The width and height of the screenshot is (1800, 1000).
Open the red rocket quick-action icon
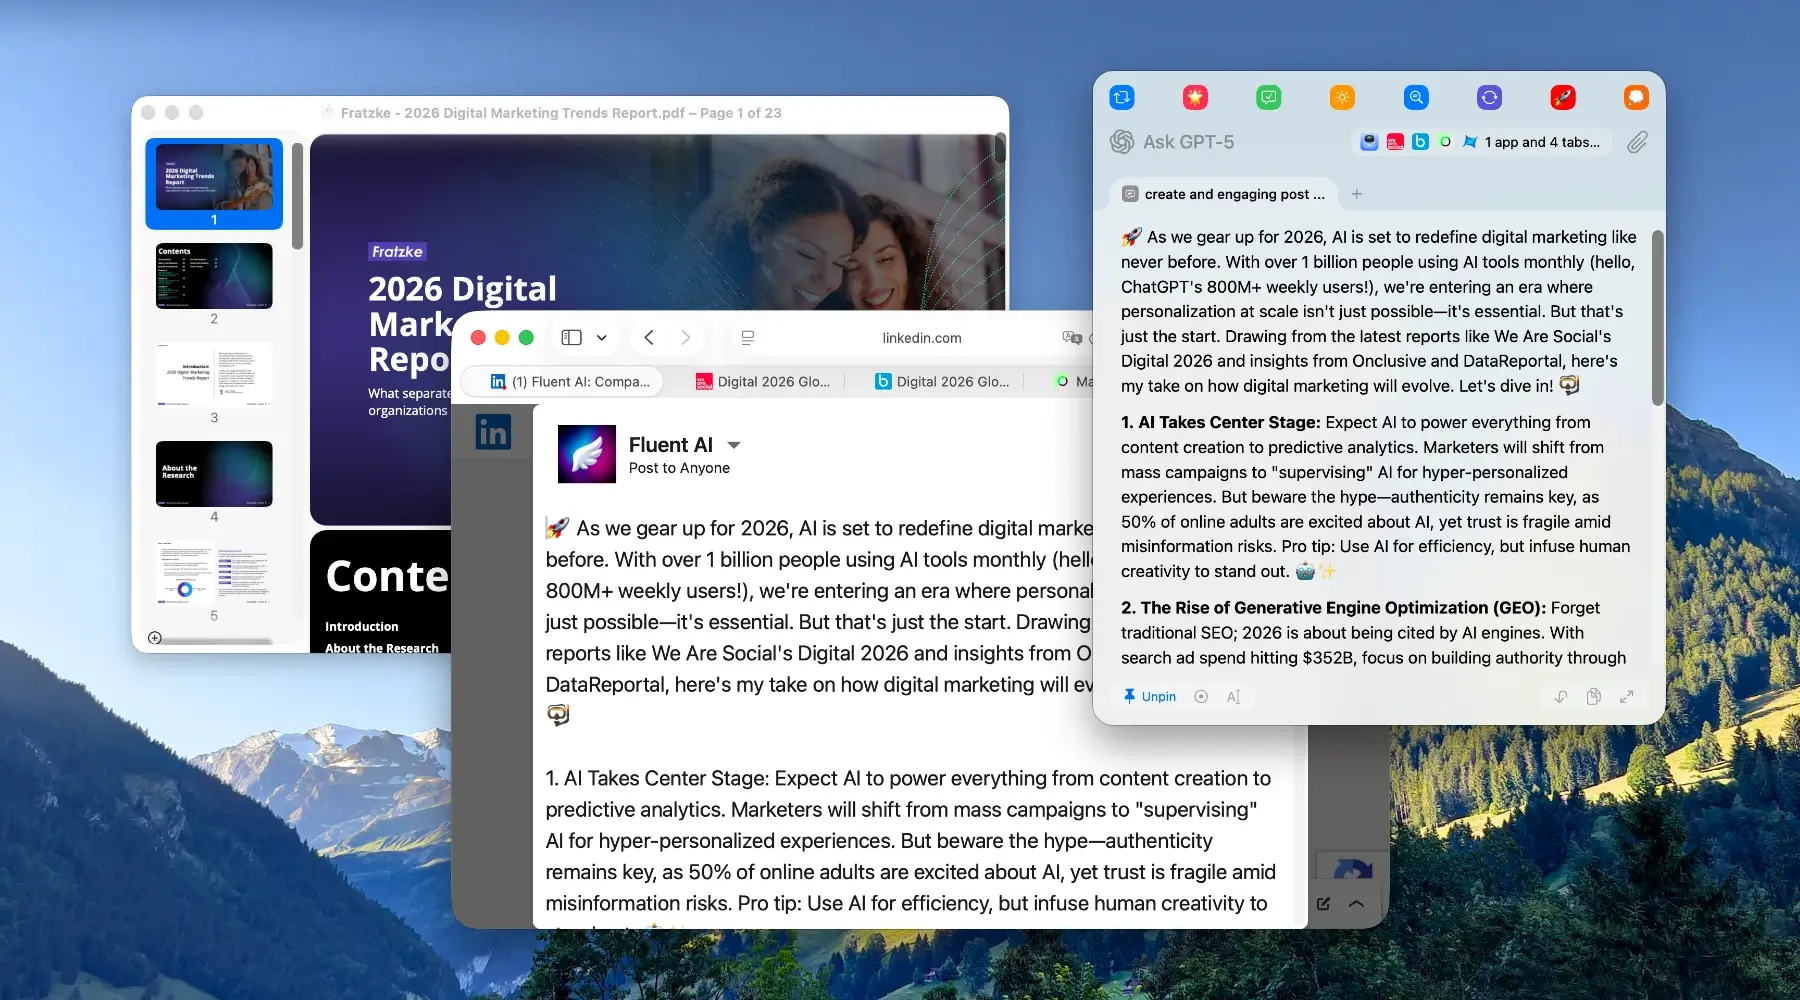pyautogui.click(x=1562, y=97)
